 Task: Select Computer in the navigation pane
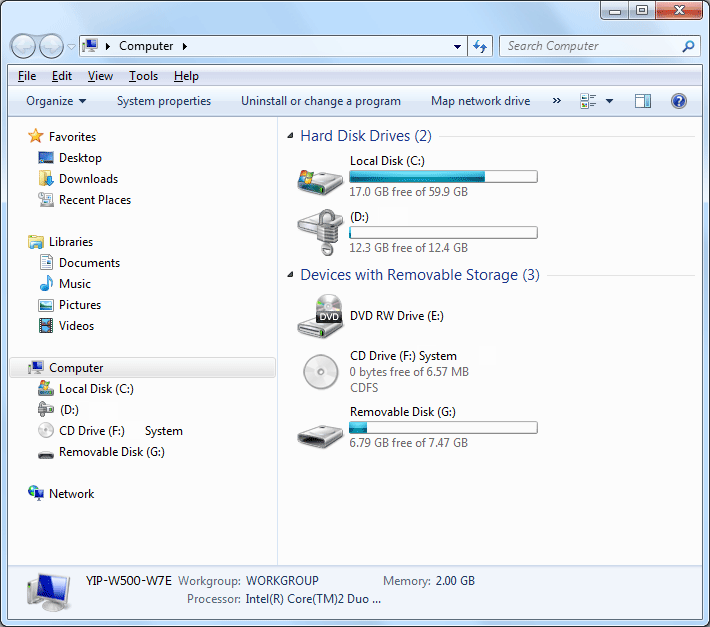(143, 368)
